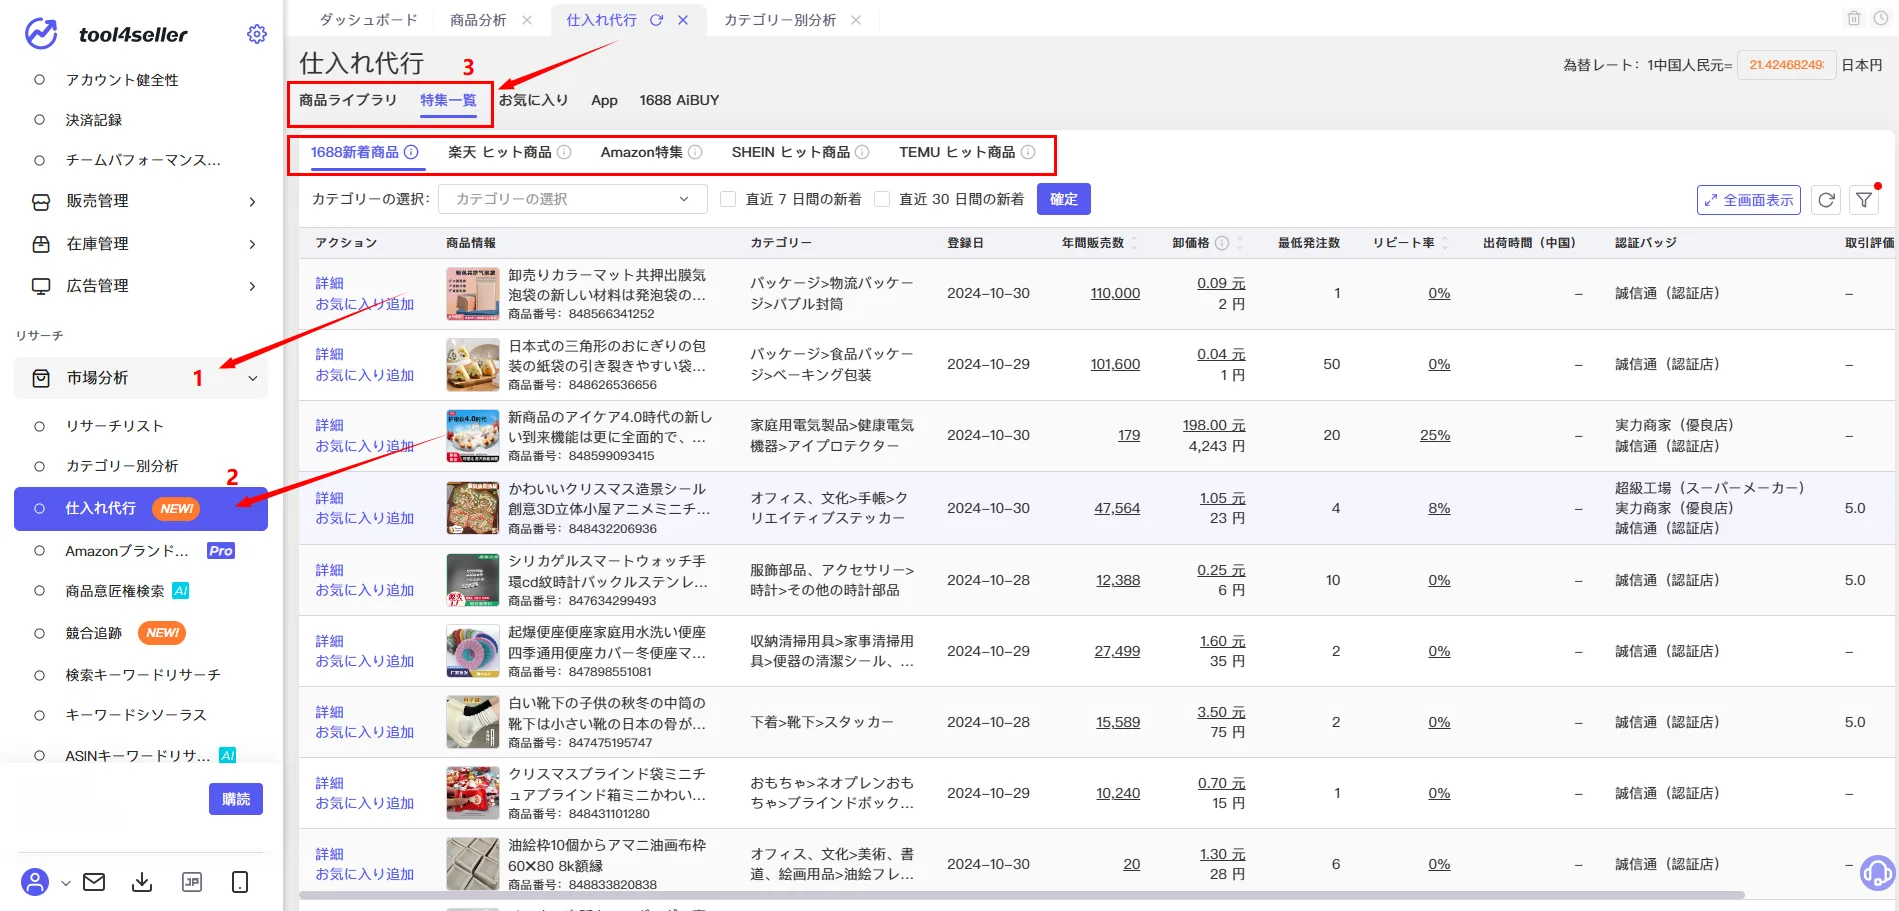Click the info icon next to SHEIN ヒット商品
Viewport: 1899px width, 911px height.
(x=862, y=152)
